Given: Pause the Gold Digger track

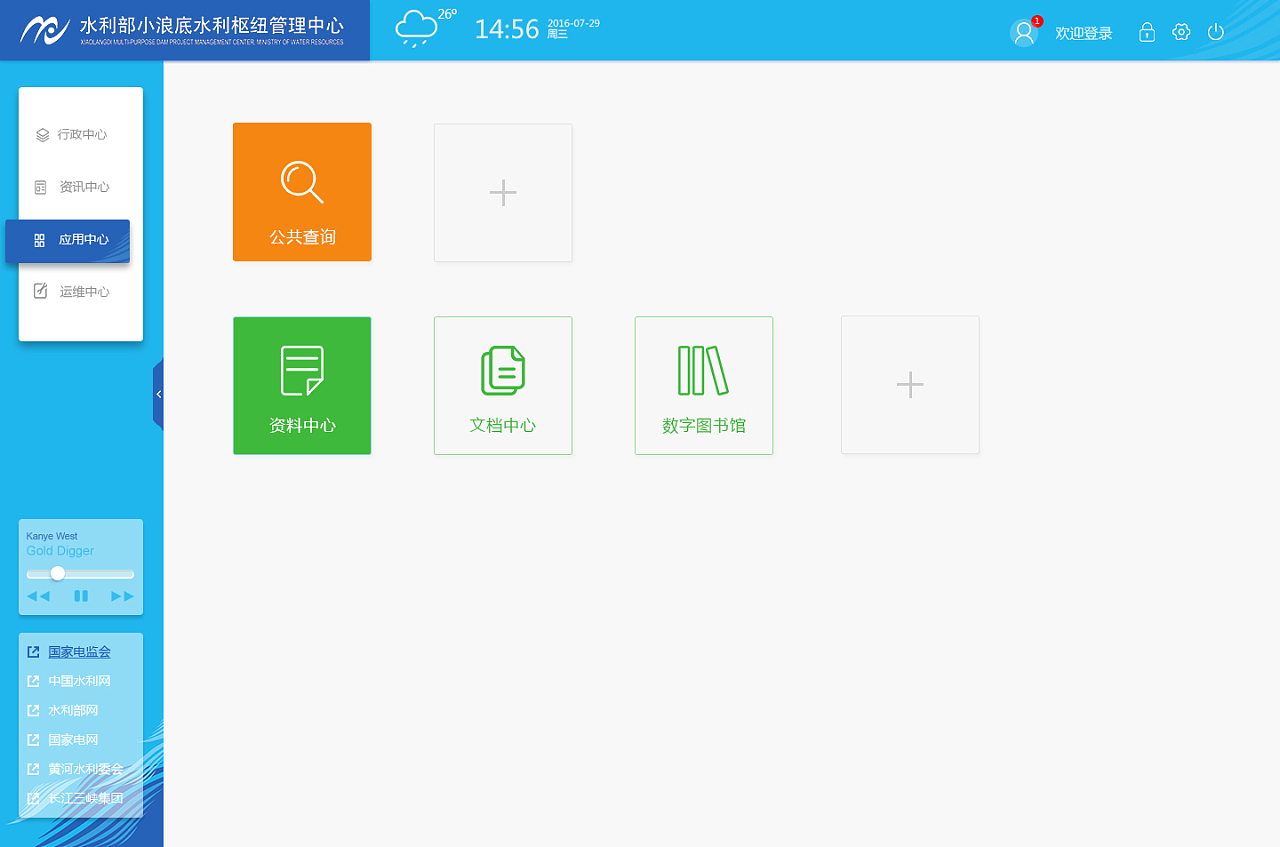Looking at the screenshot, I should click(x=81, y=596).
